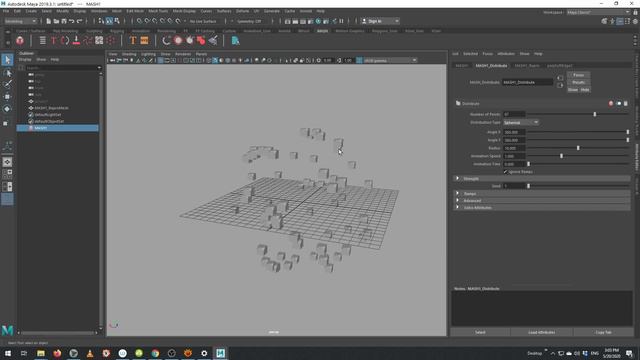The image size is (640, 360).
Task: Open Firefox from the Windows taskbar
Action: 57,353
